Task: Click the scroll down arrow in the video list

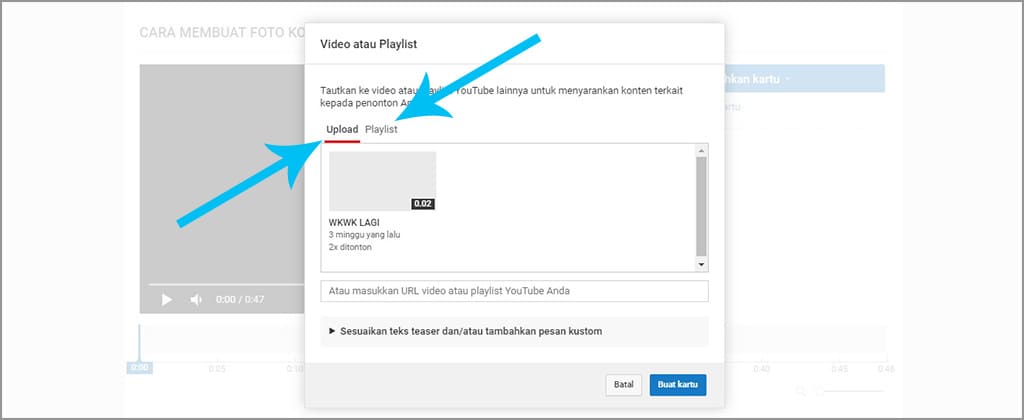Action: 701,265
